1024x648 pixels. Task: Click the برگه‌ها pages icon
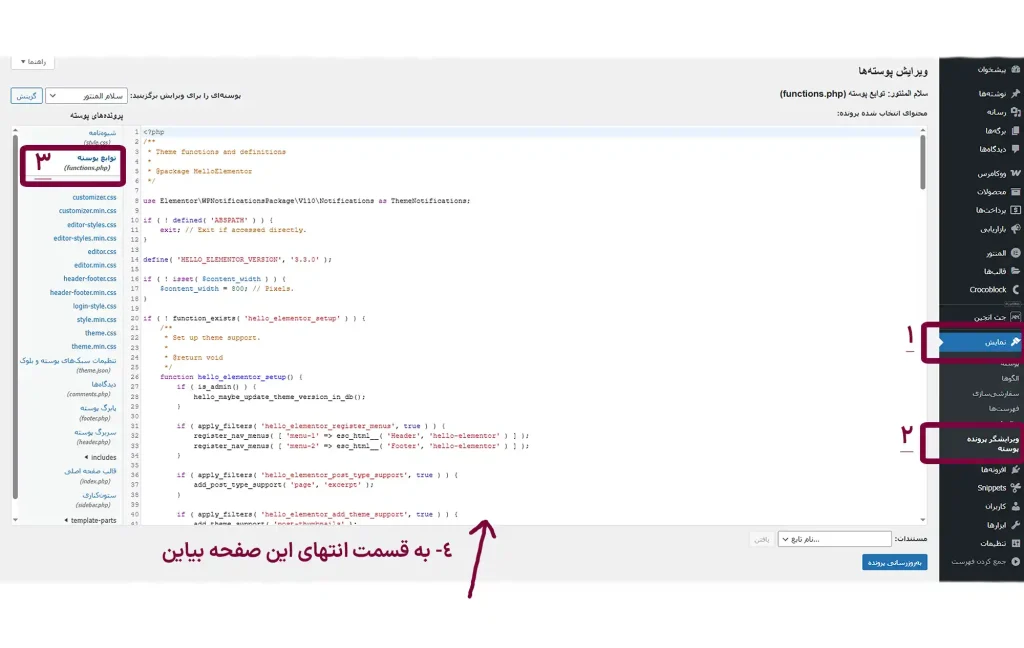1016,131
